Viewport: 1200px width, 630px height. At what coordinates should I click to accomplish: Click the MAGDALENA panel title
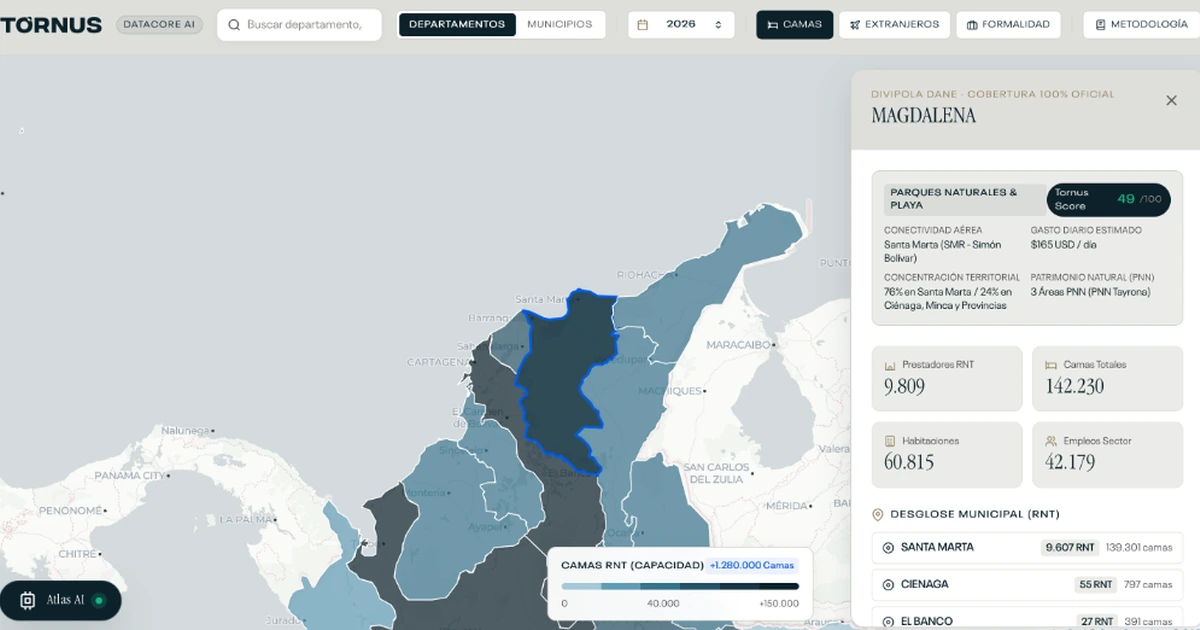tap(923, 116)
